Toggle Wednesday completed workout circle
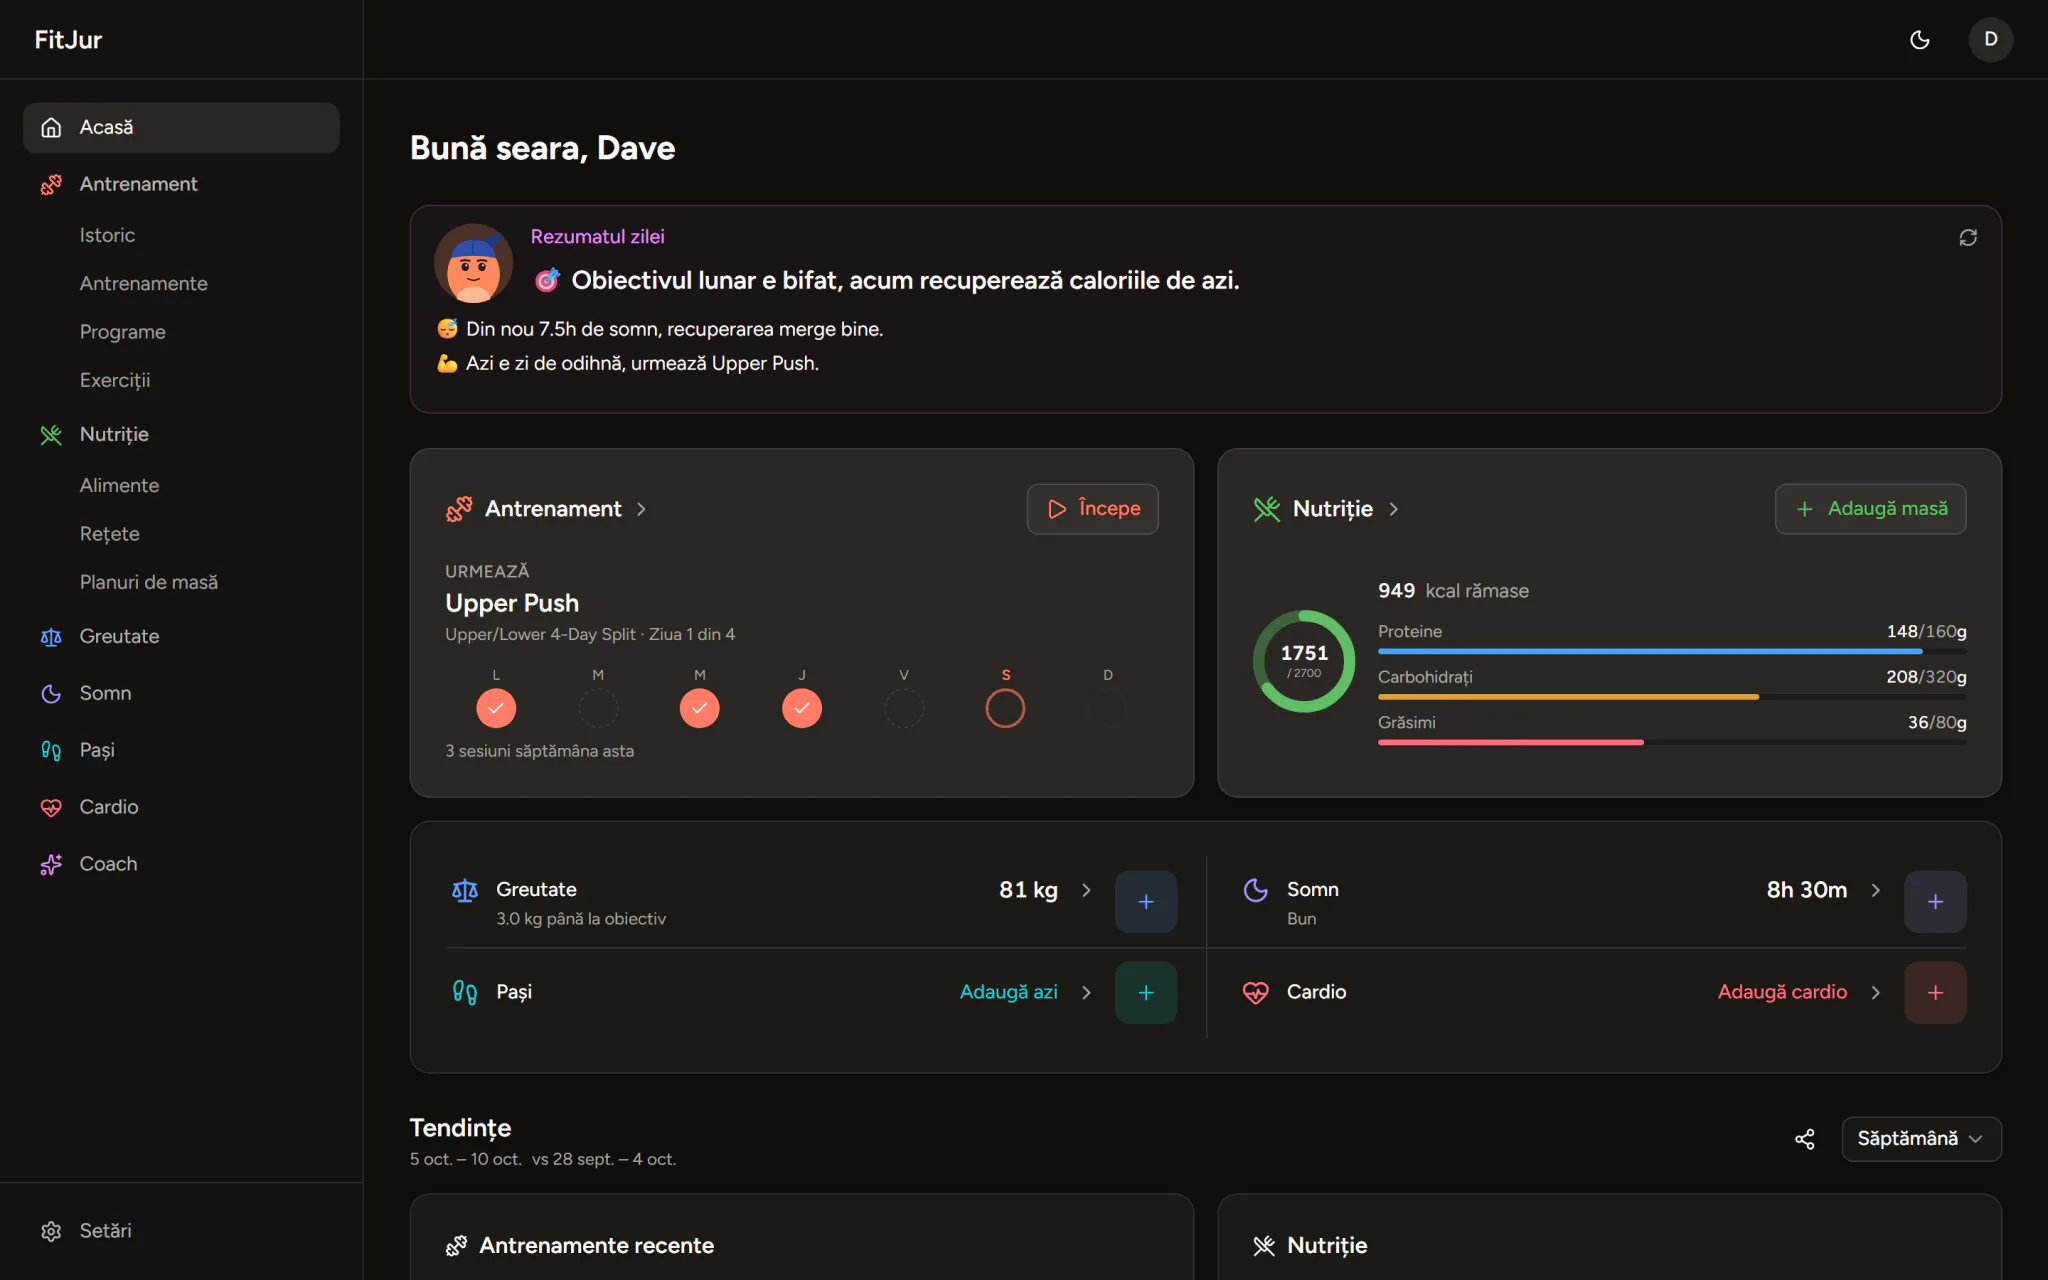 click(x=700, y=708)
